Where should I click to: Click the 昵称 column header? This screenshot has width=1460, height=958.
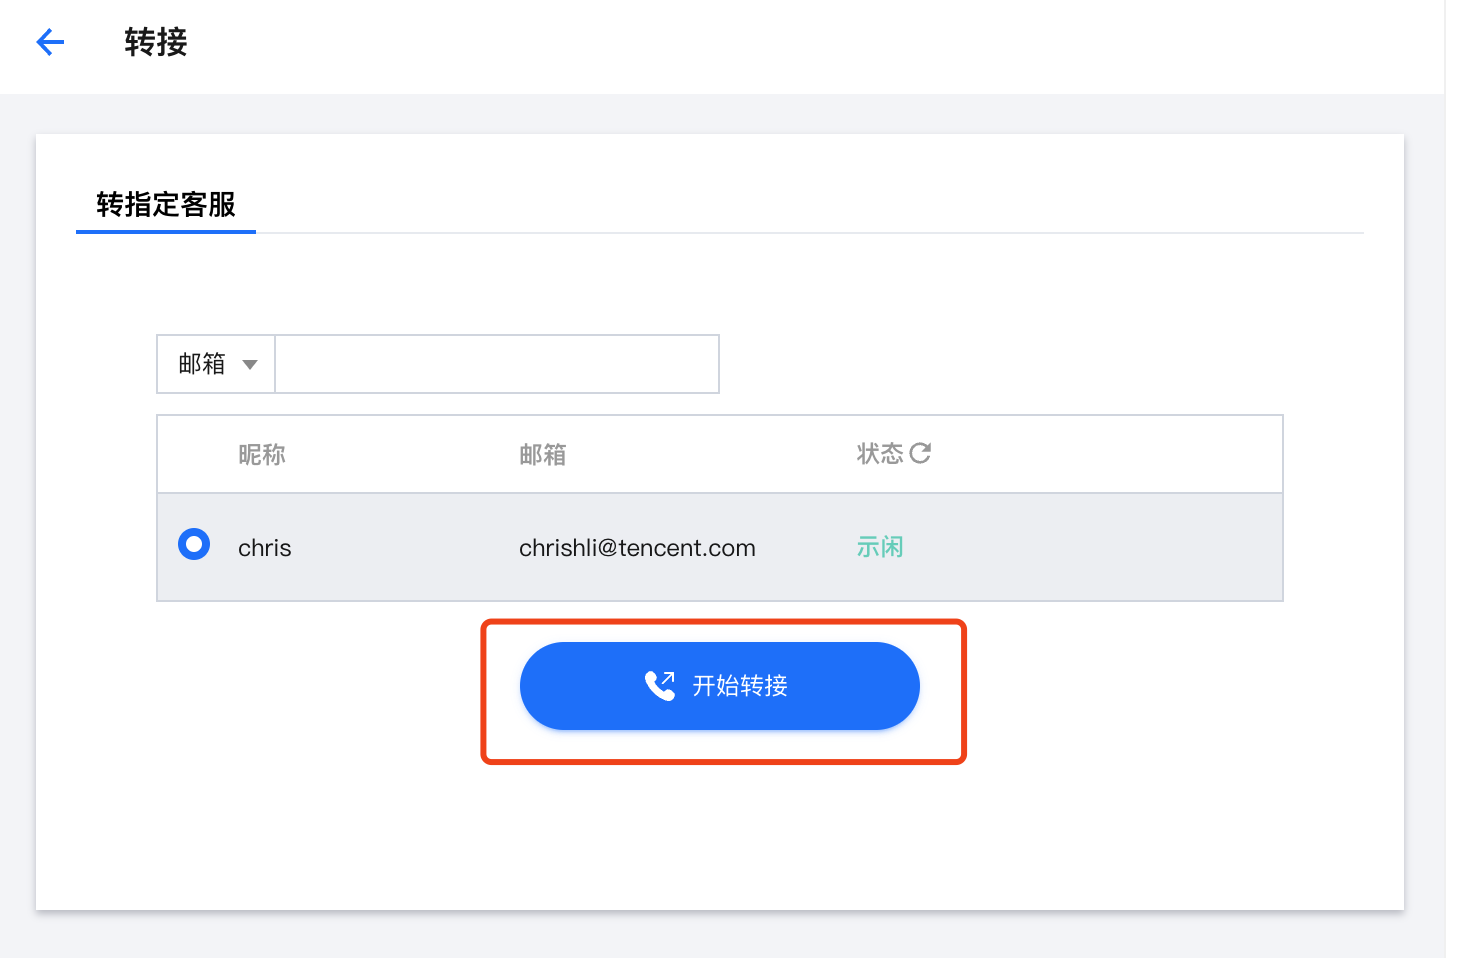pyautogui.click(x=262, y=455)
